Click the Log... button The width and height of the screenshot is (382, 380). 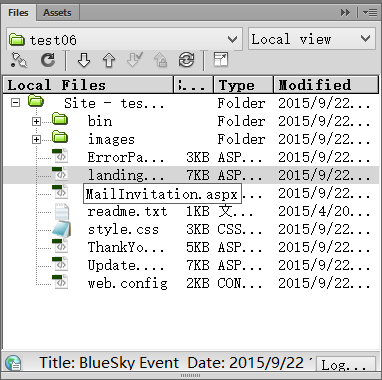tap(345, 365)
